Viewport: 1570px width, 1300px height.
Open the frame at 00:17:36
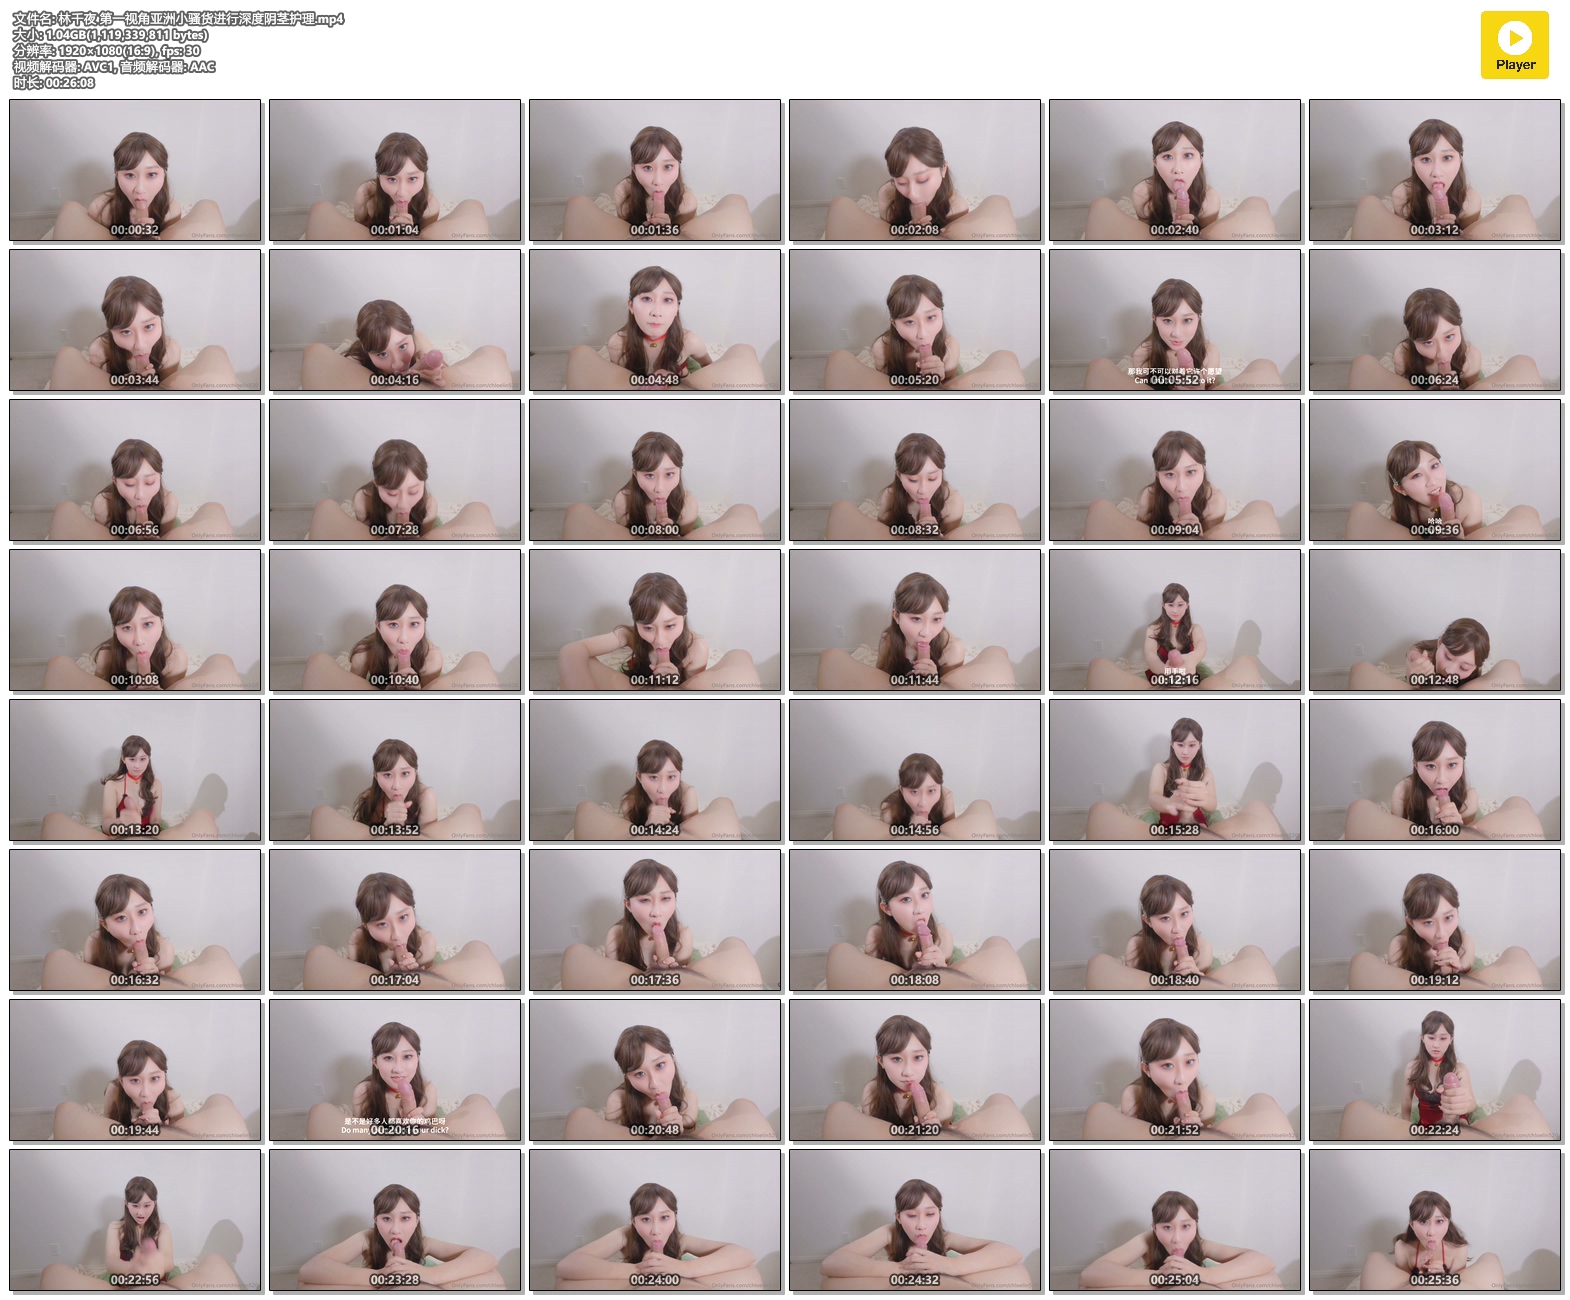655,920
